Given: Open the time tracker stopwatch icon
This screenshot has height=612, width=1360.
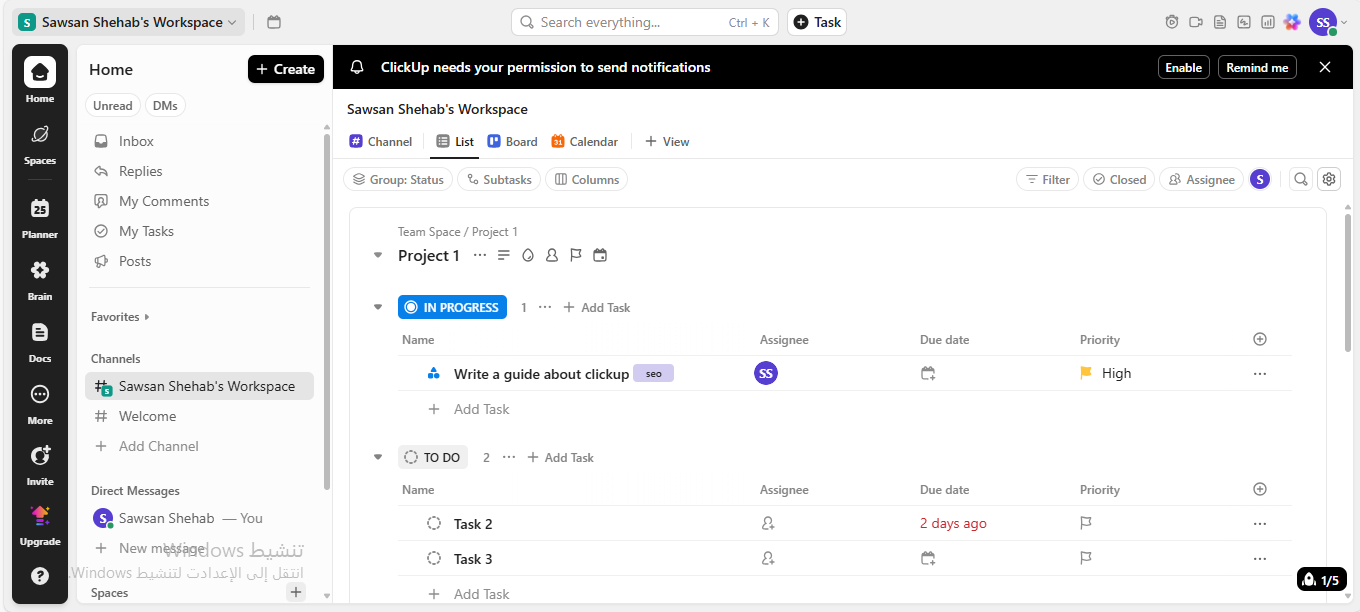Looking at the screenshot, I should tap(1173, 22).
